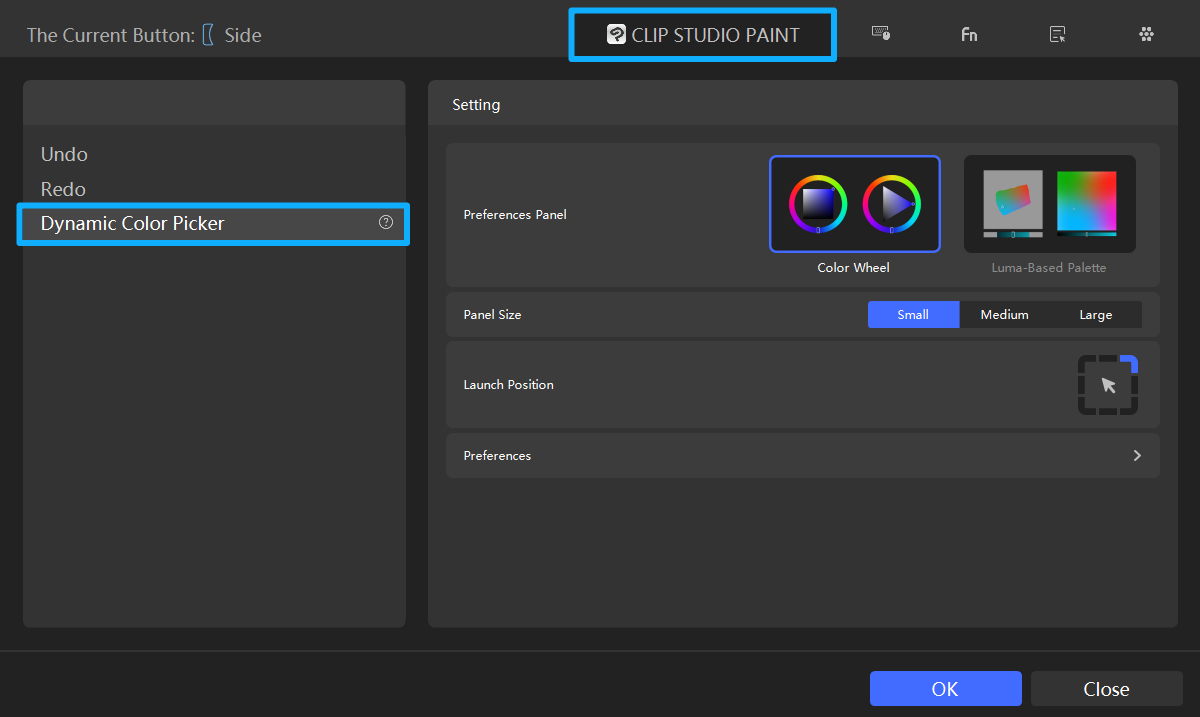Dismiss the dialog with the Close button

click(1106, 688)
